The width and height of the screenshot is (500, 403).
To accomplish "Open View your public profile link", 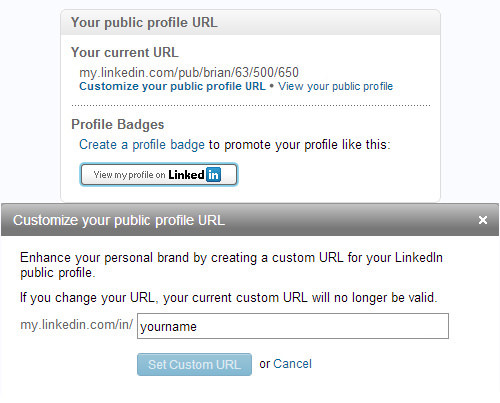I will tap(336, 86).
